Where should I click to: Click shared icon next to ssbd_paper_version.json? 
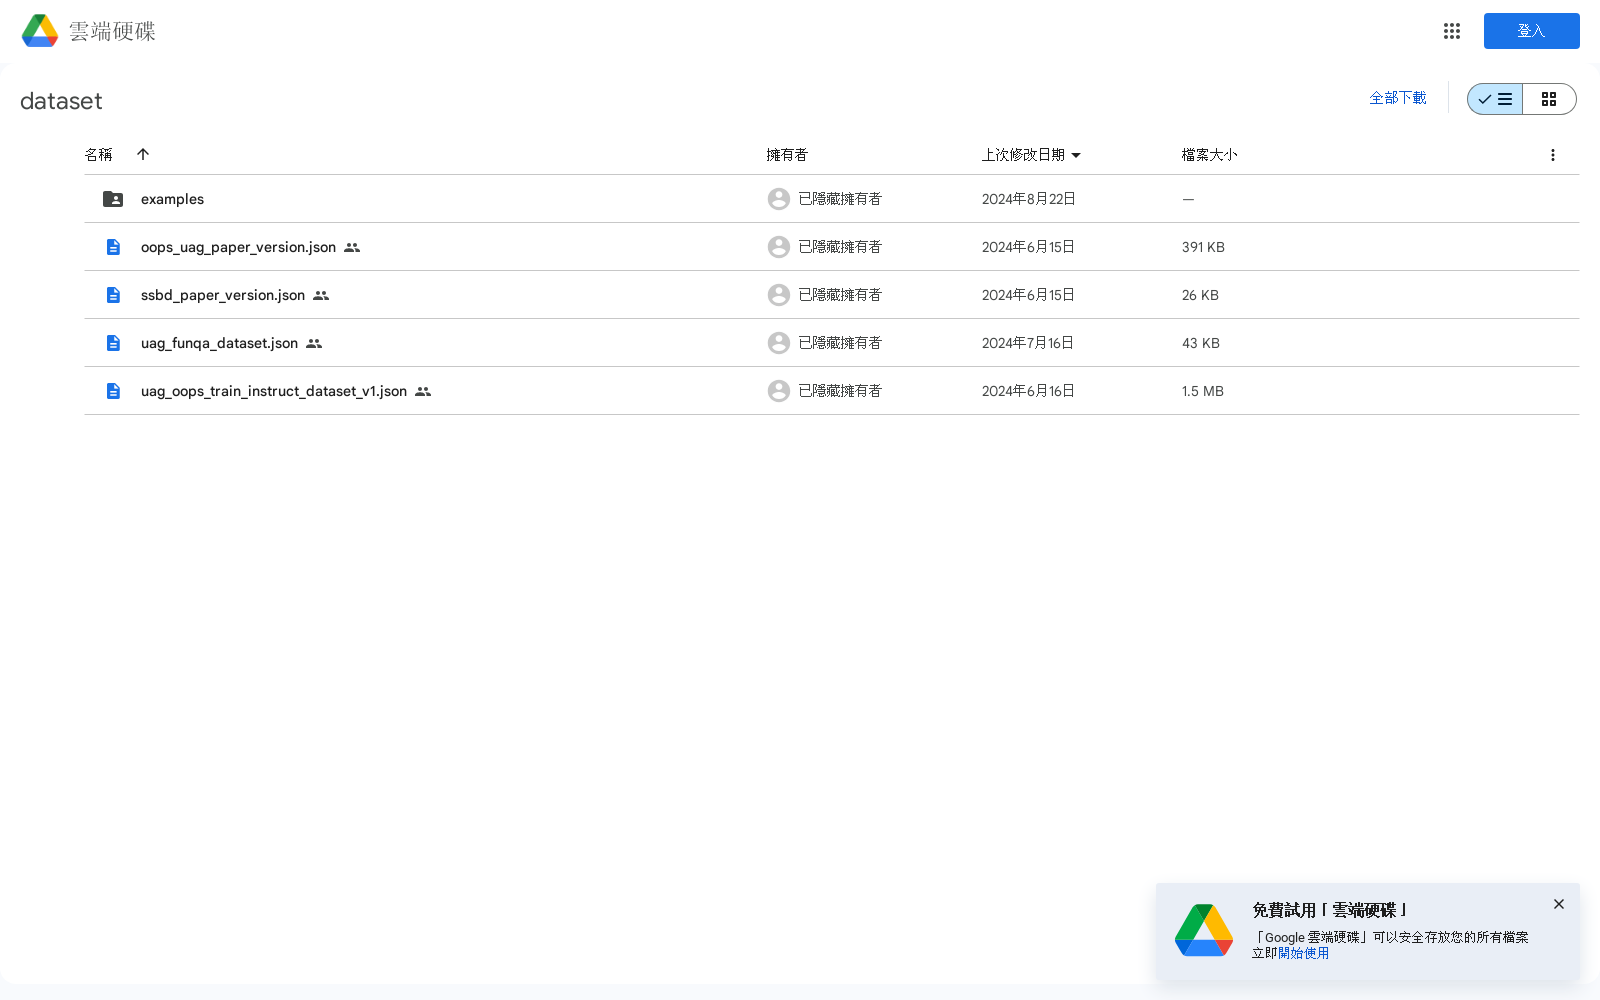321,295
